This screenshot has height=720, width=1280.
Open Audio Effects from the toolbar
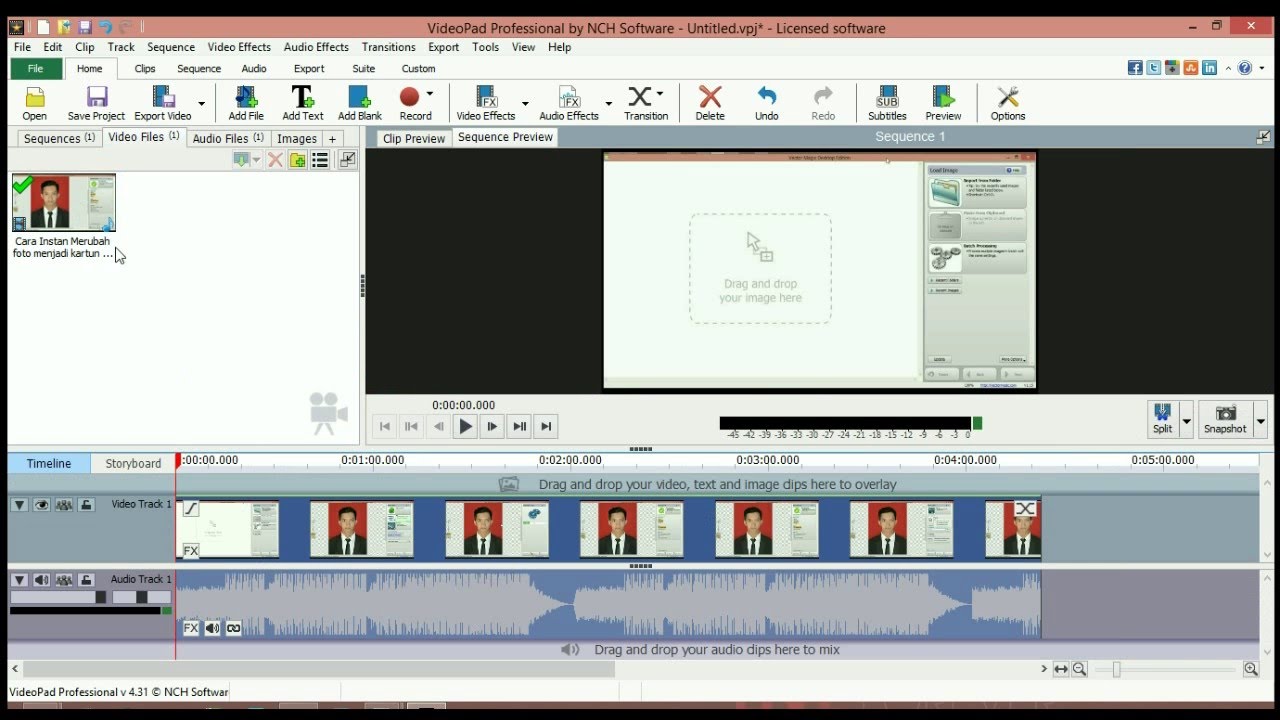coord(569,103)
